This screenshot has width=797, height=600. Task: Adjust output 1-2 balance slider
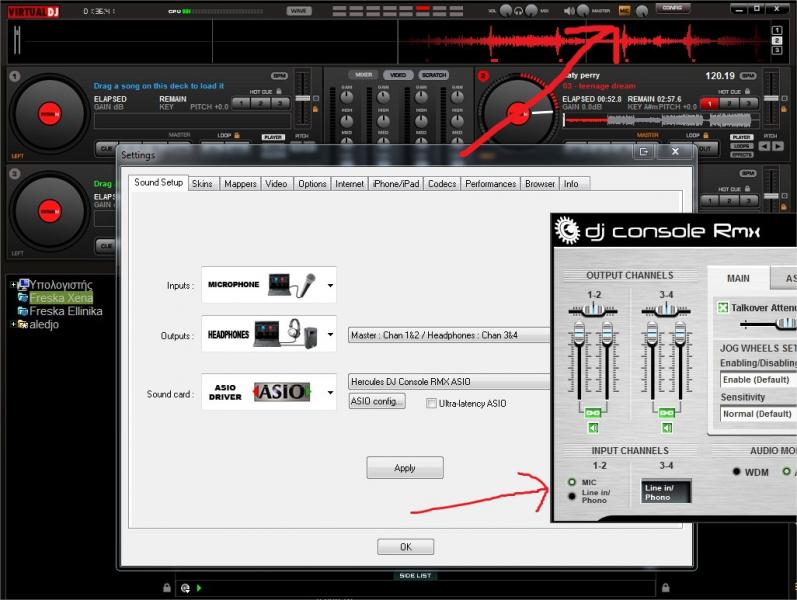coord(593,310)
